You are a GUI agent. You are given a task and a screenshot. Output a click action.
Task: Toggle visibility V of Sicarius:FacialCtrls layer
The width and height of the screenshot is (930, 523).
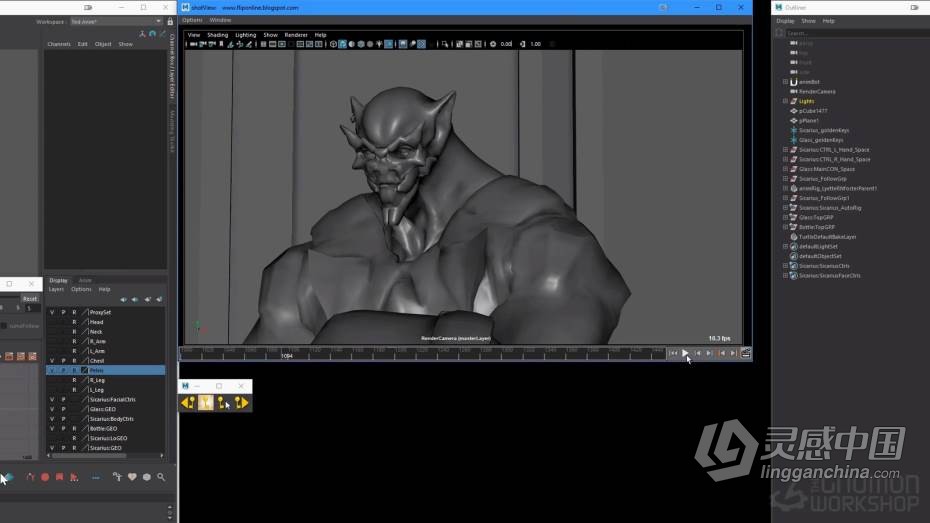coord(52,400)
